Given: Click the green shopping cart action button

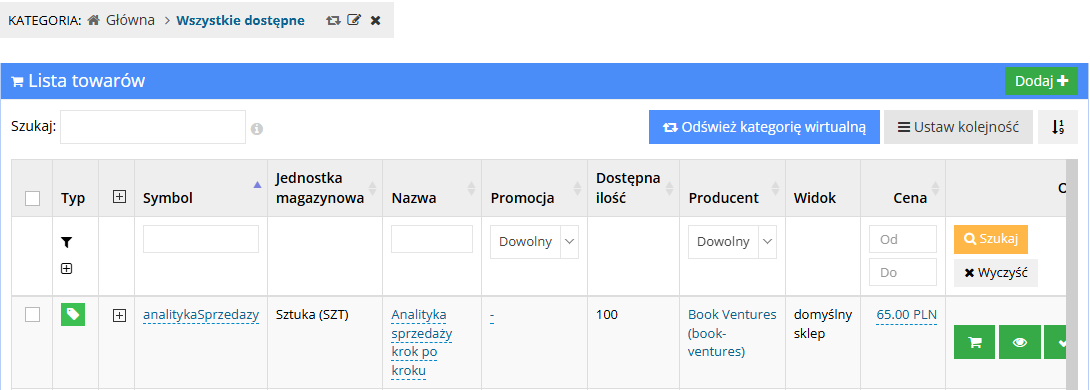Looking at the screenshot, I should click(x=975, y=343).
